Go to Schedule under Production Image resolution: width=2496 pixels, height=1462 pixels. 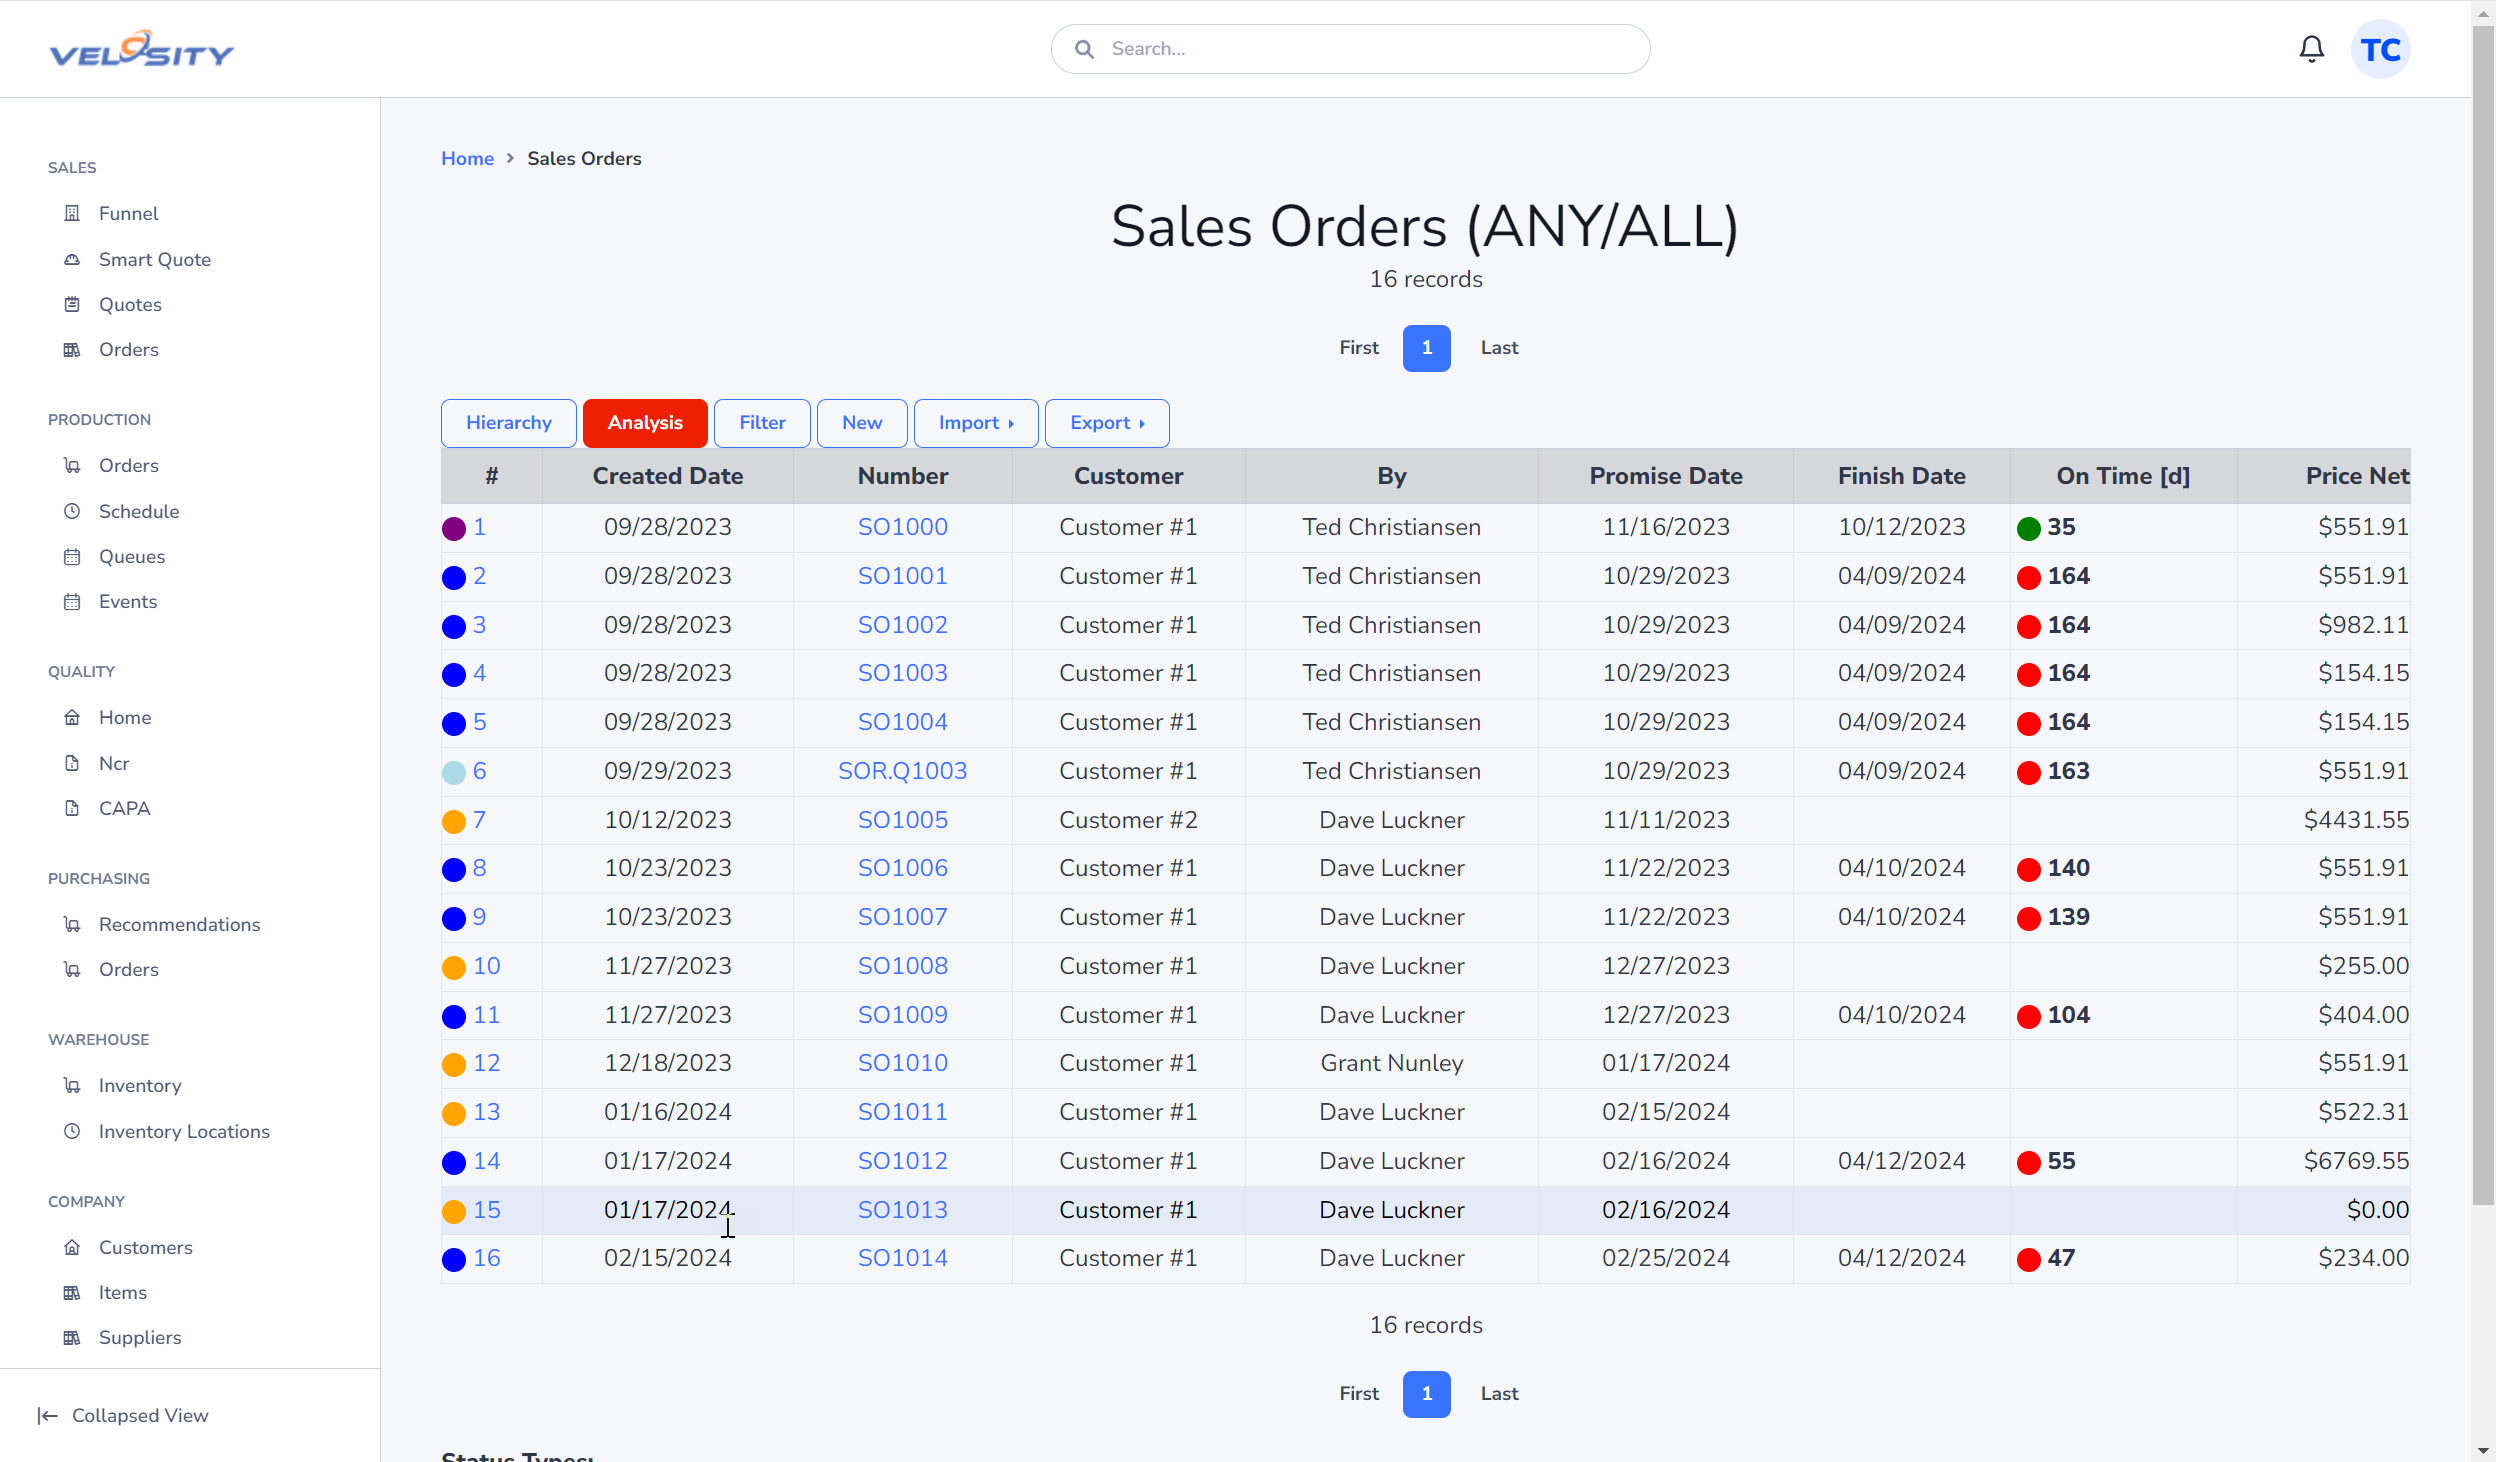(x=139, y=511)
